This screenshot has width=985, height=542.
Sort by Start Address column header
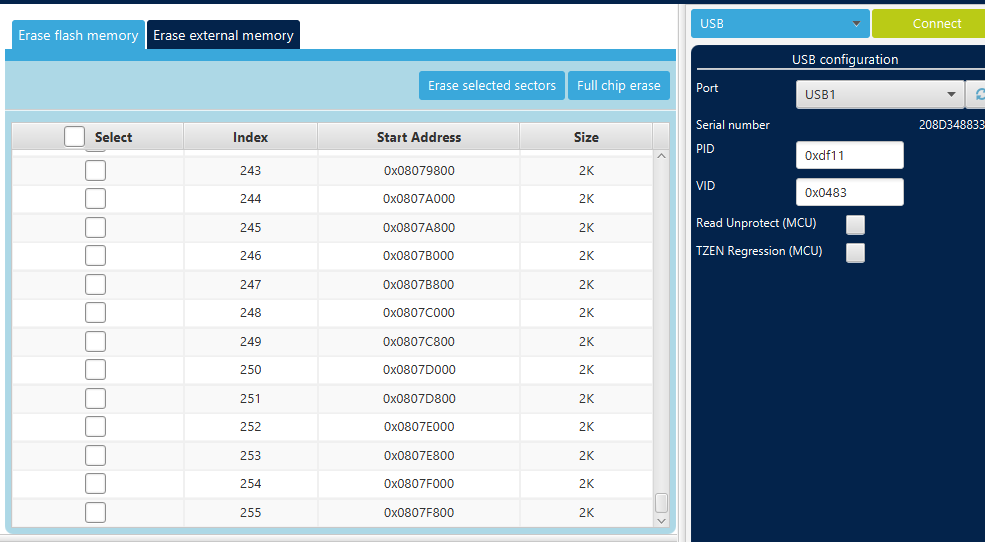coord(418,137)
